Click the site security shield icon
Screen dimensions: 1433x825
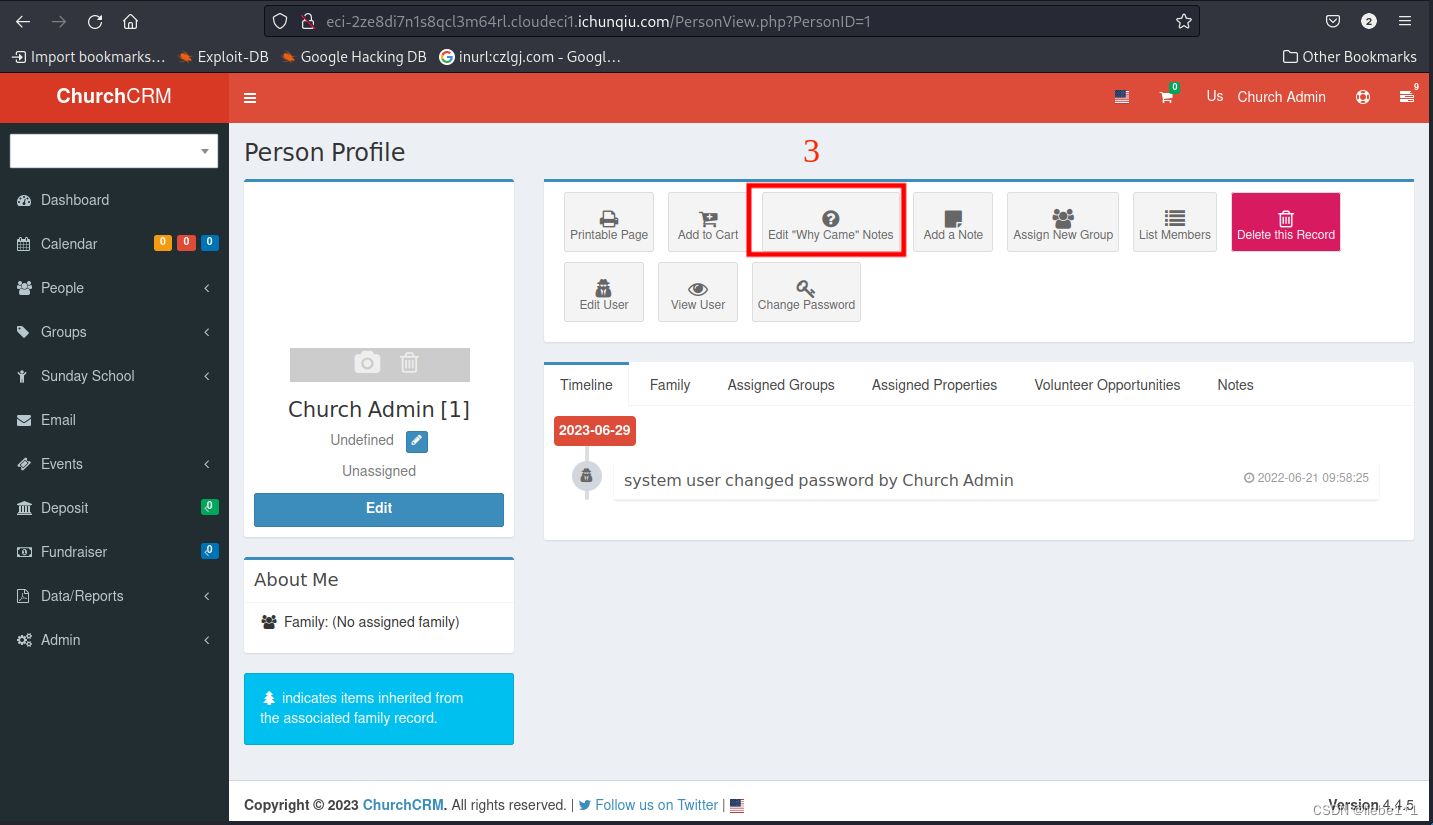(x=280, y=21)
